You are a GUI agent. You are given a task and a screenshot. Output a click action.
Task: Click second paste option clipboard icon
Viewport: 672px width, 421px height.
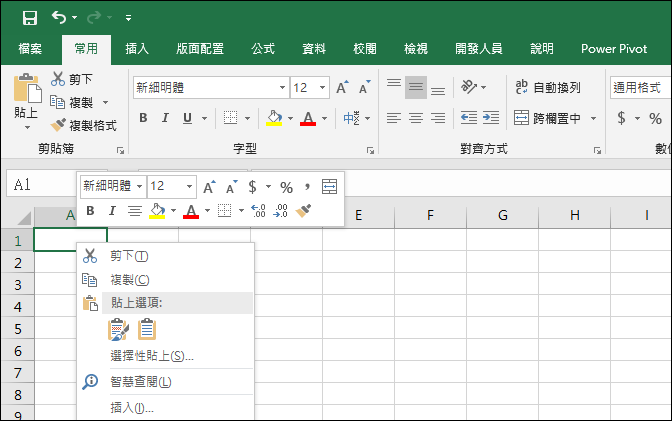point(147,329)
